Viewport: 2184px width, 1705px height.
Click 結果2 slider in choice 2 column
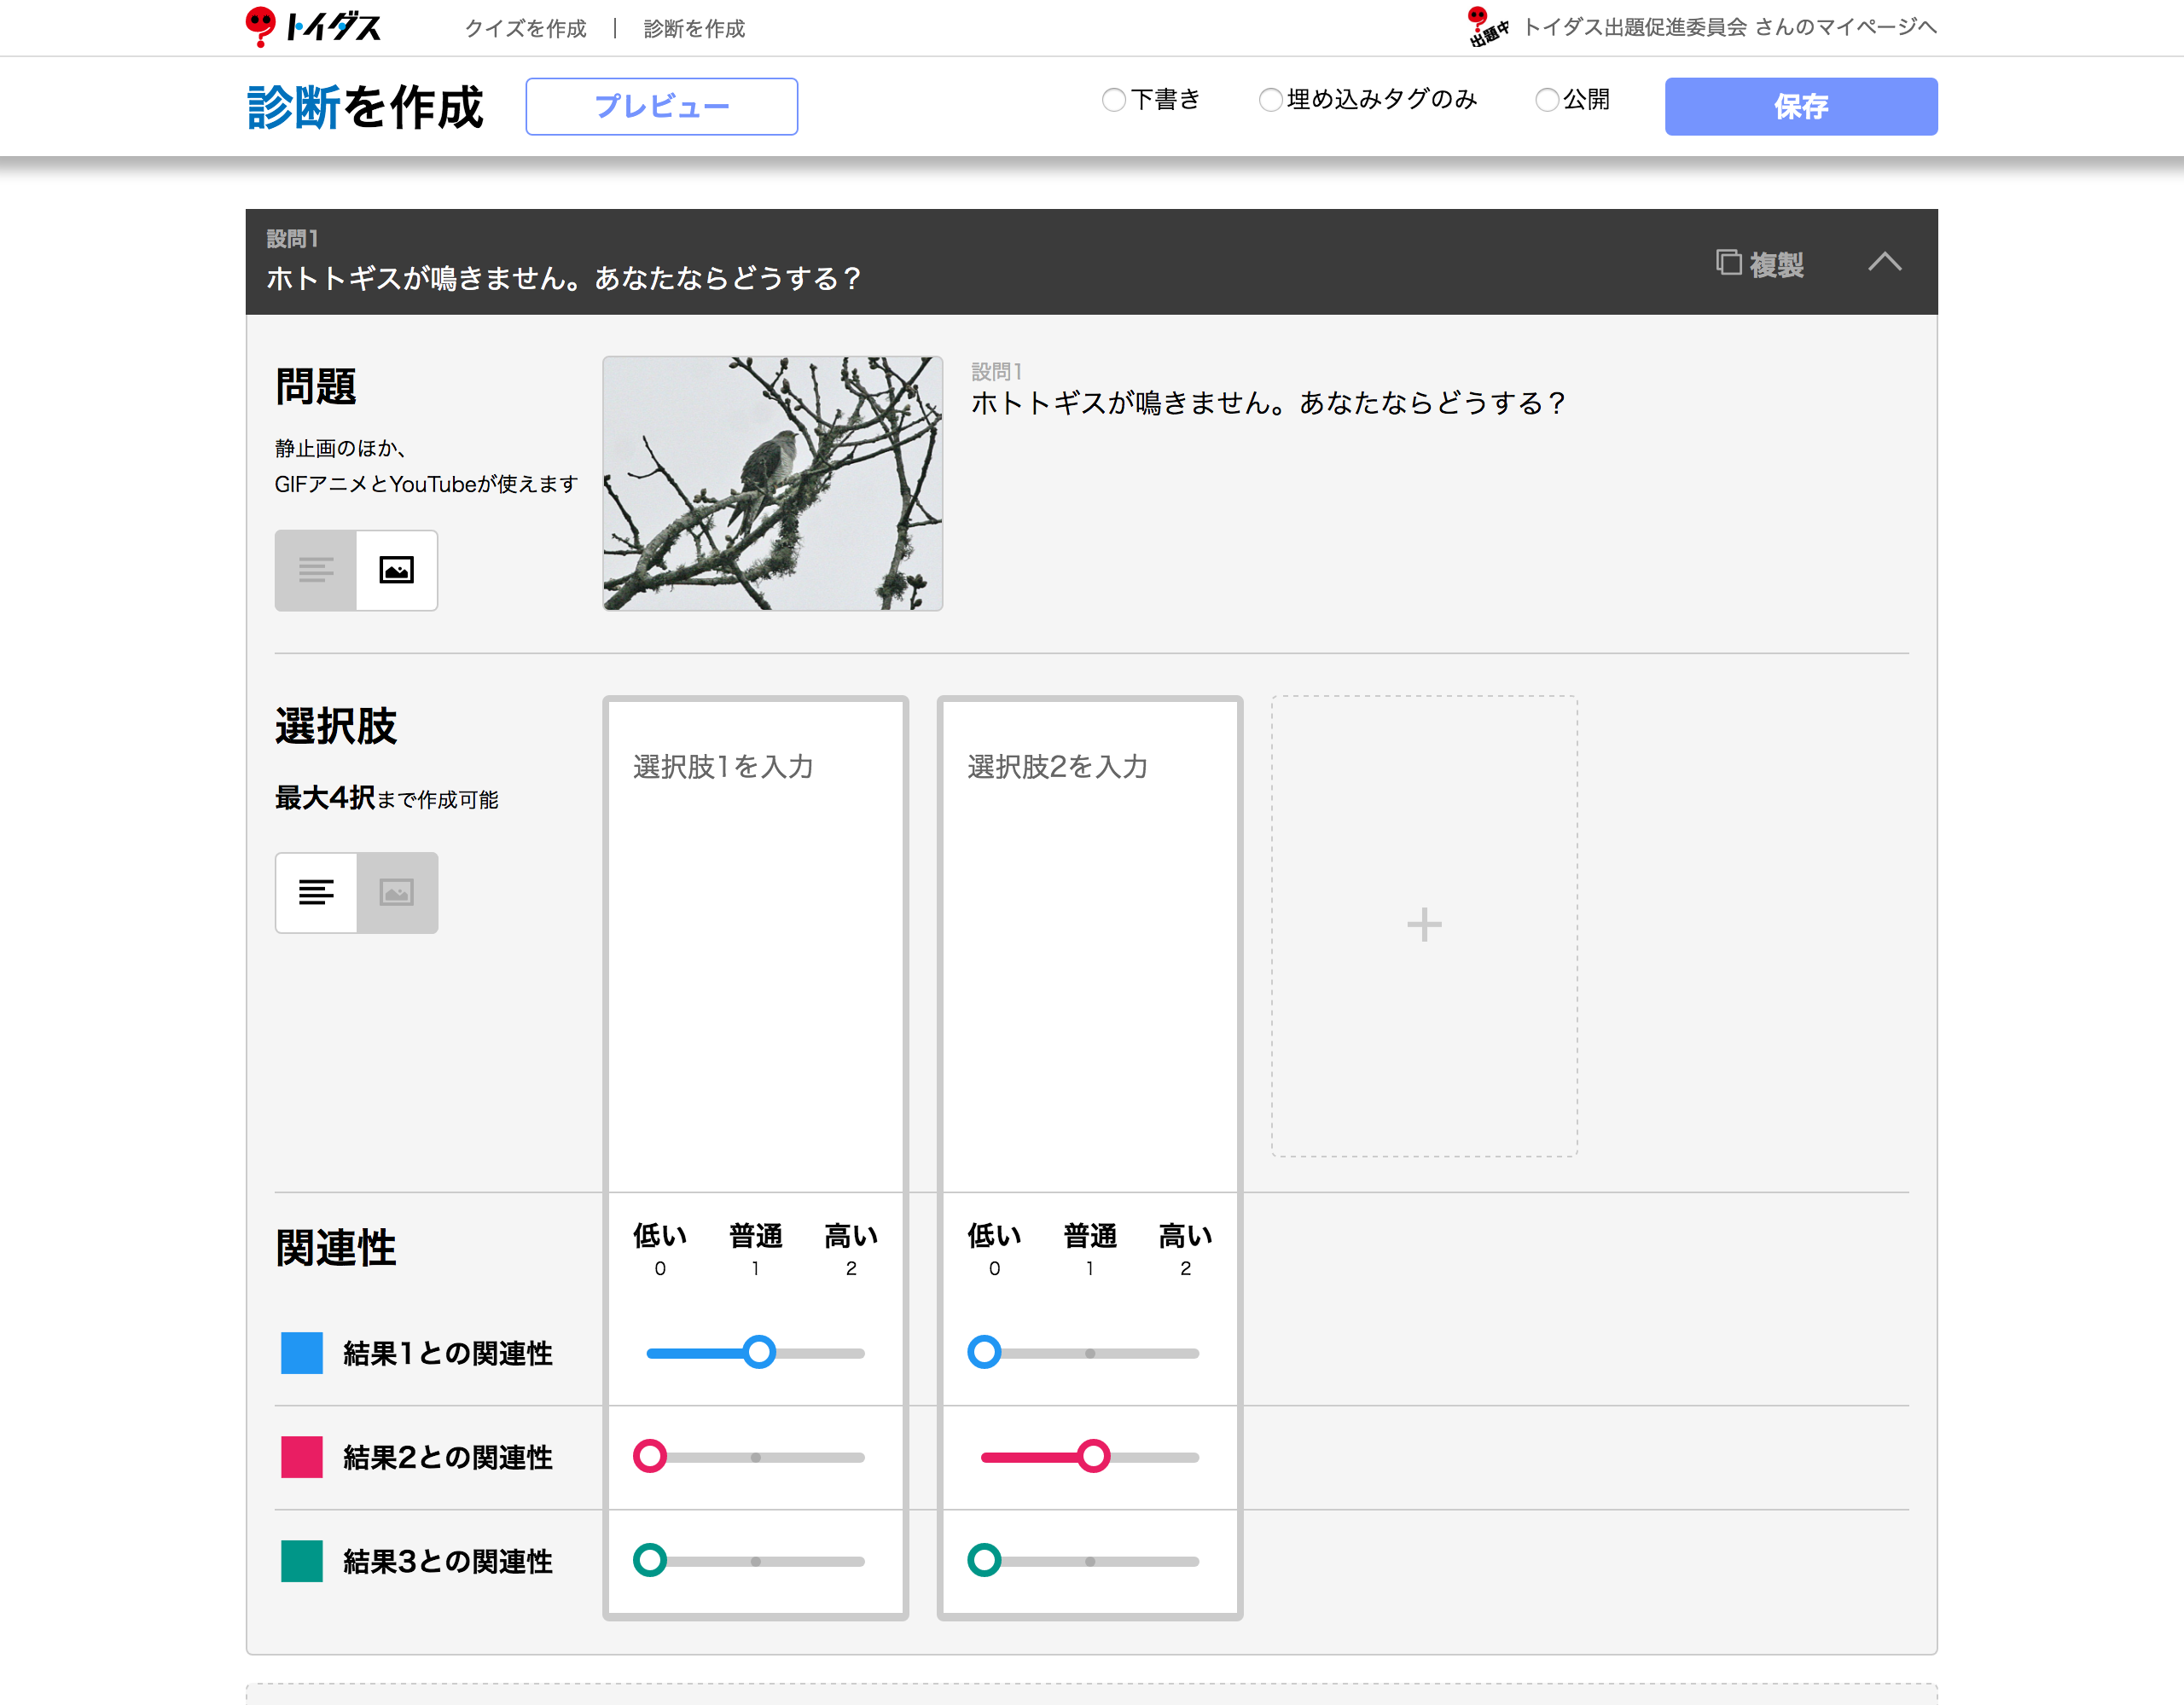coord(1090,1457)
